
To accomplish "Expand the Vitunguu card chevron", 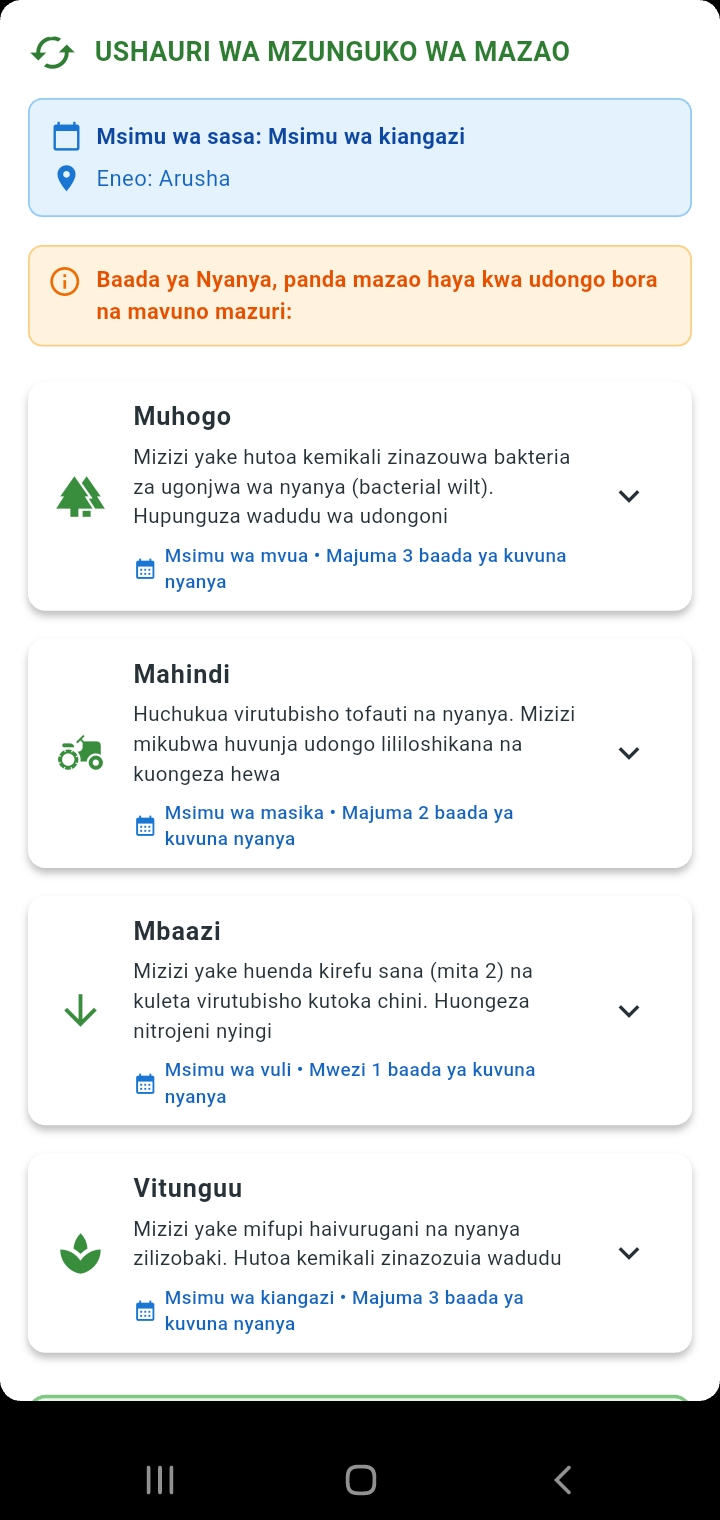I will click(628, 1253).
